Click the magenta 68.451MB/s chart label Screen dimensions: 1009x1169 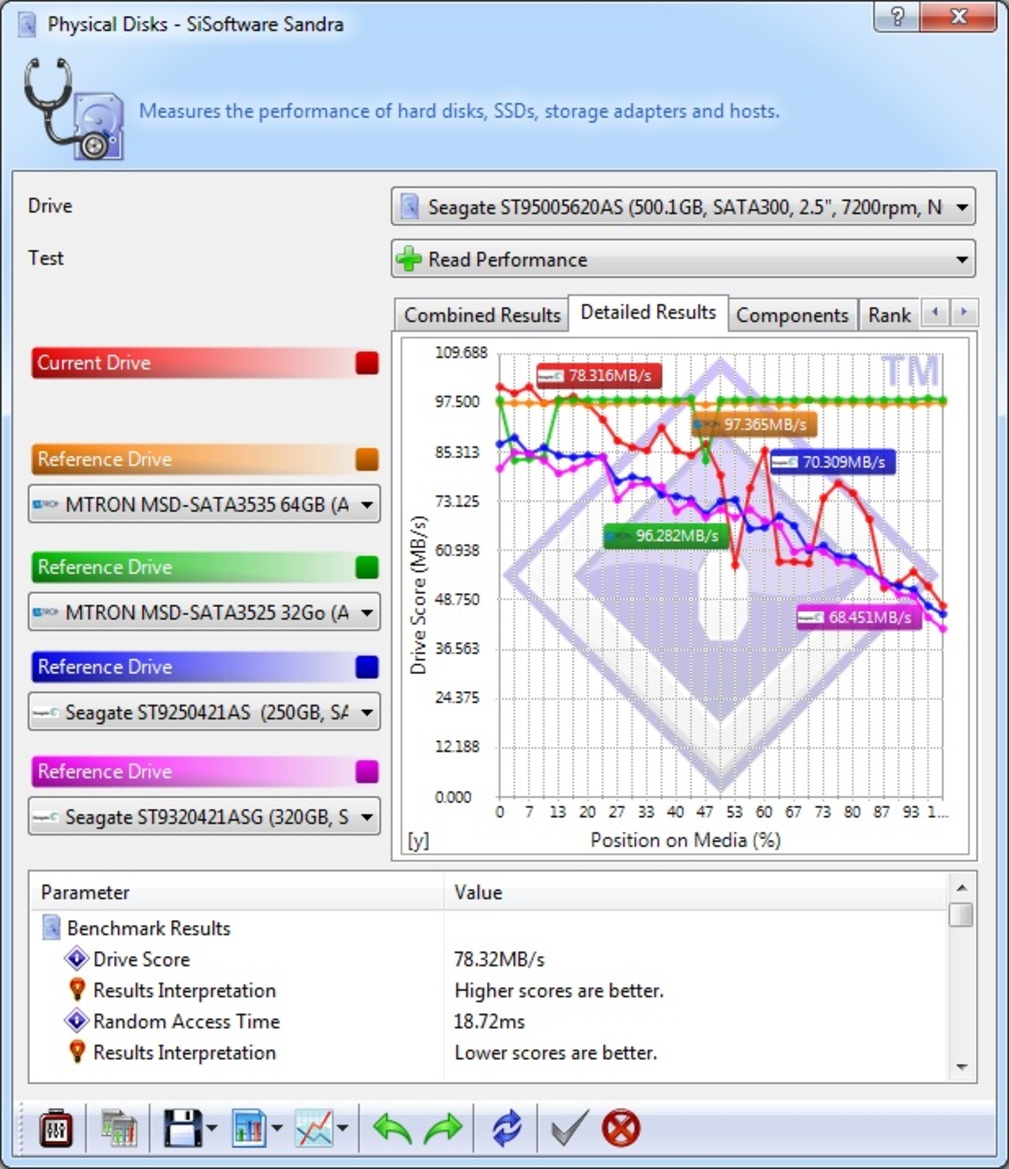tap(859, 617)
